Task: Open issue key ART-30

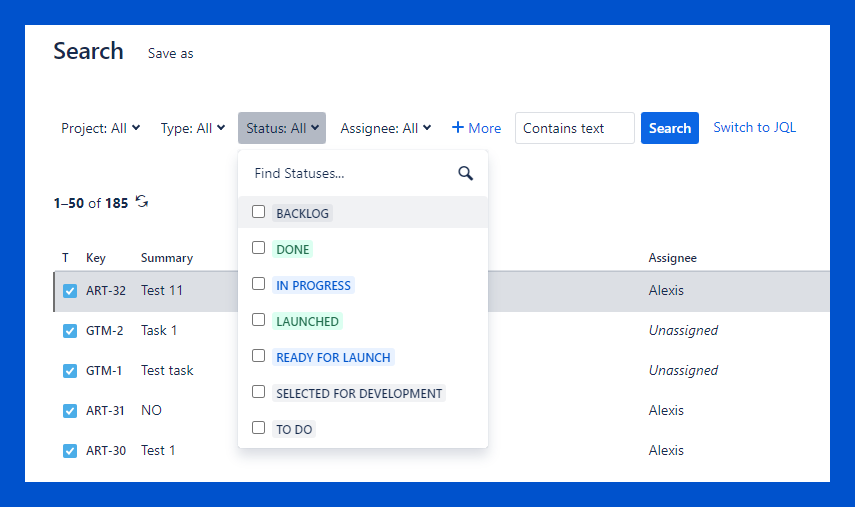Action: click(x=106, y=451)
